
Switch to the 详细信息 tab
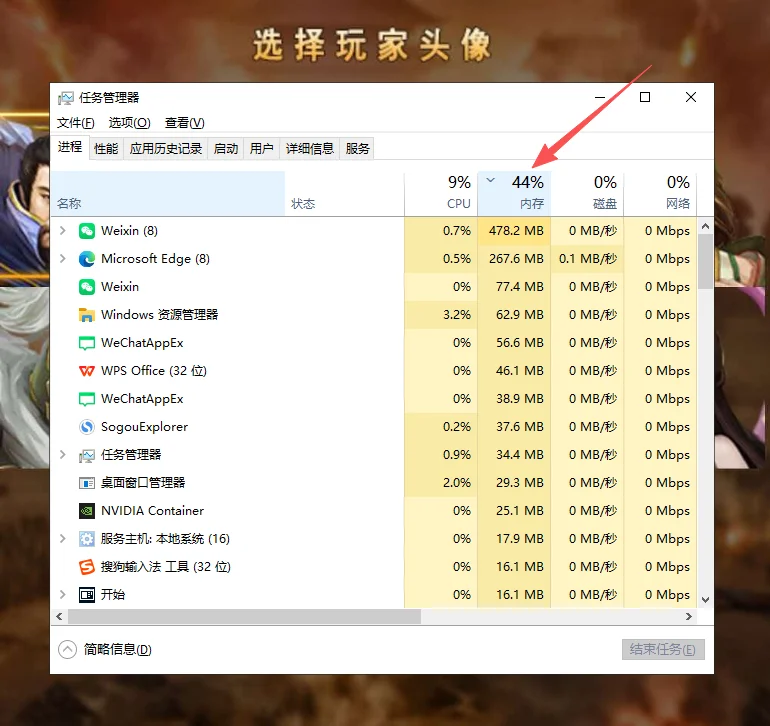coord(310,148)
